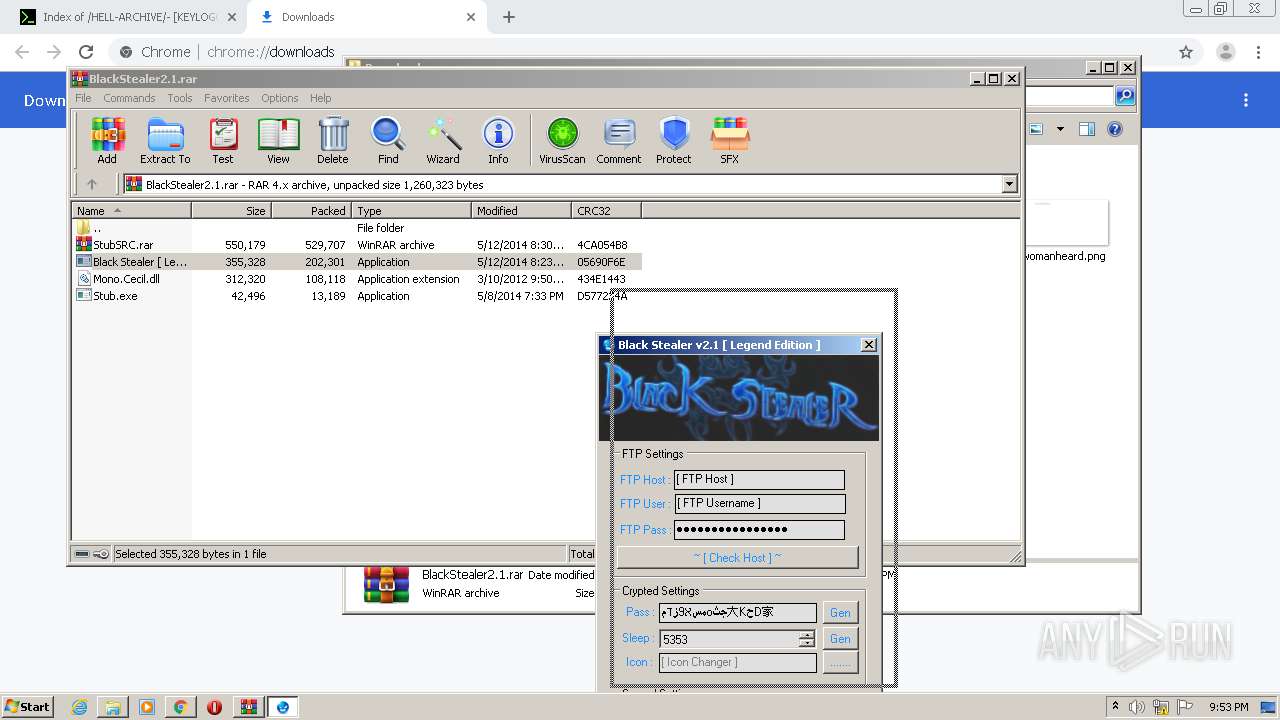Select the StubSRC.rar file row
The width and height of the screenshot is (1280, 720).
[x=357, y=245]
